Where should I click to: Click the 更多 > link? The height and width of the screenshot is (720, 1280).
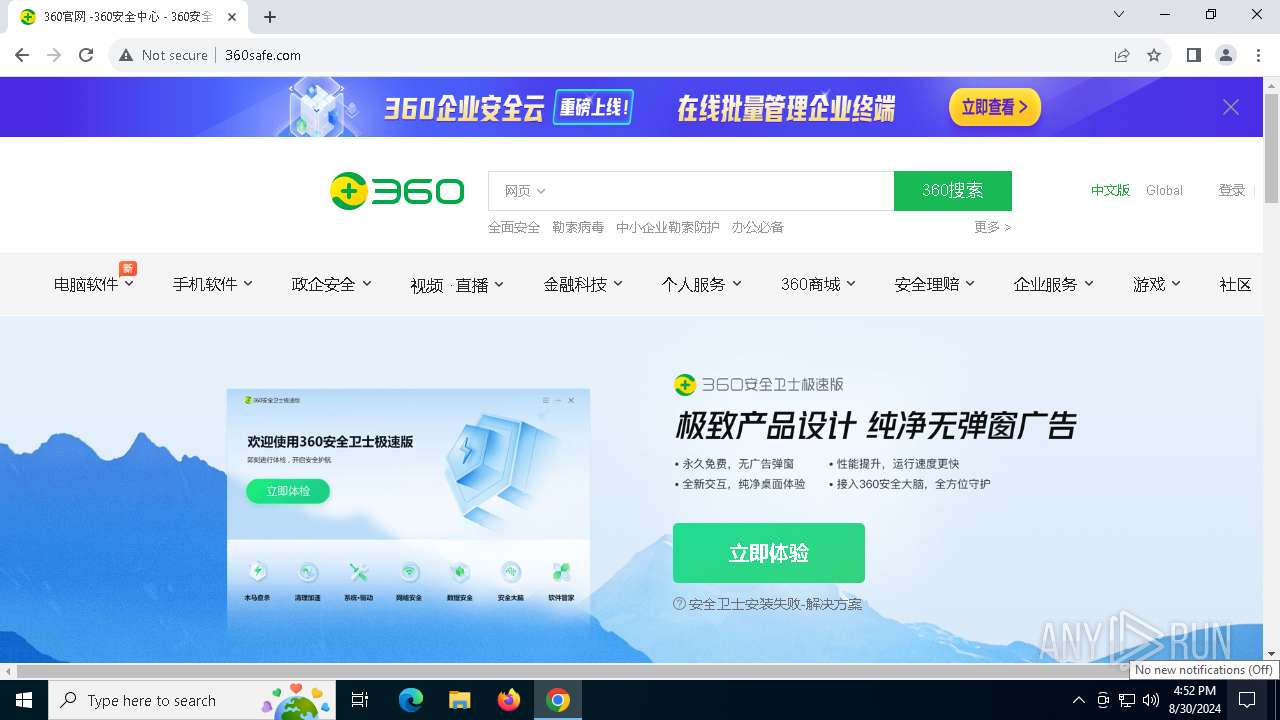[993, 227]
